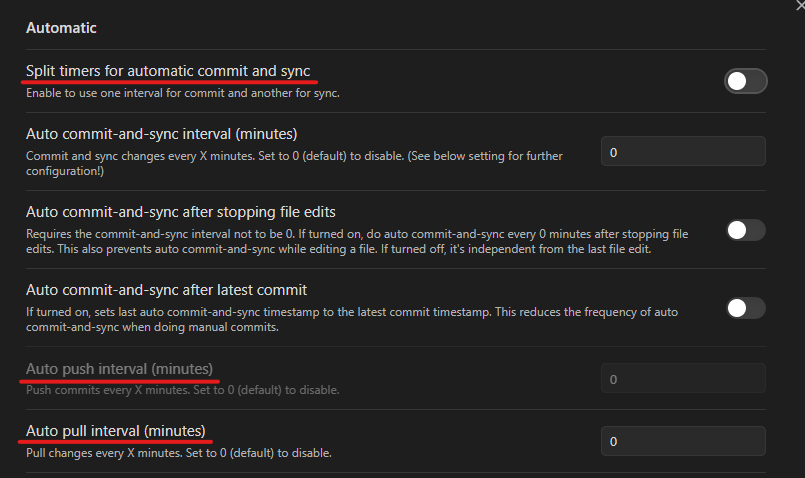
Task: Focus the commit-and-sync interval minutes field
Action: coord(683,151)
